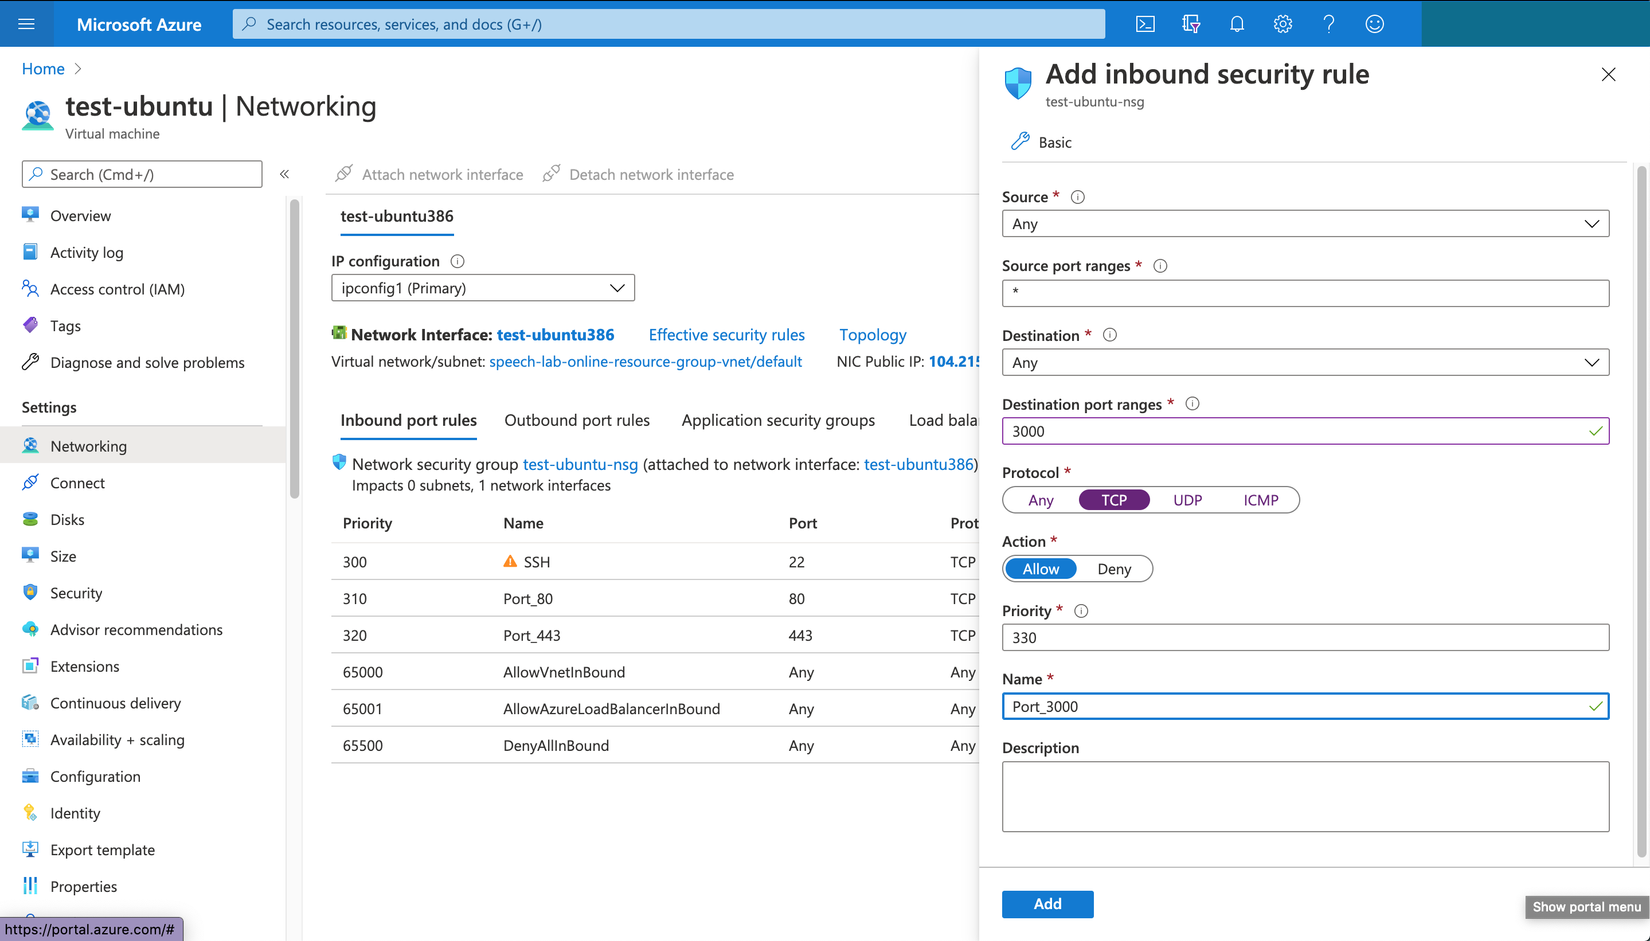1650x941 pixels.
Task: Click the directory and subscription filter icon
Action: point(1191,24)
